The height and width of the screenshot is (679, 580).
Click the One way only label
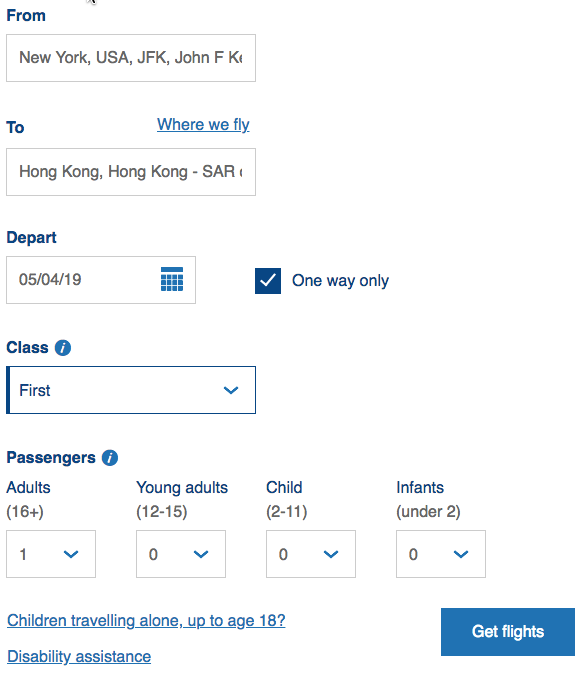(x=340, y=281)
